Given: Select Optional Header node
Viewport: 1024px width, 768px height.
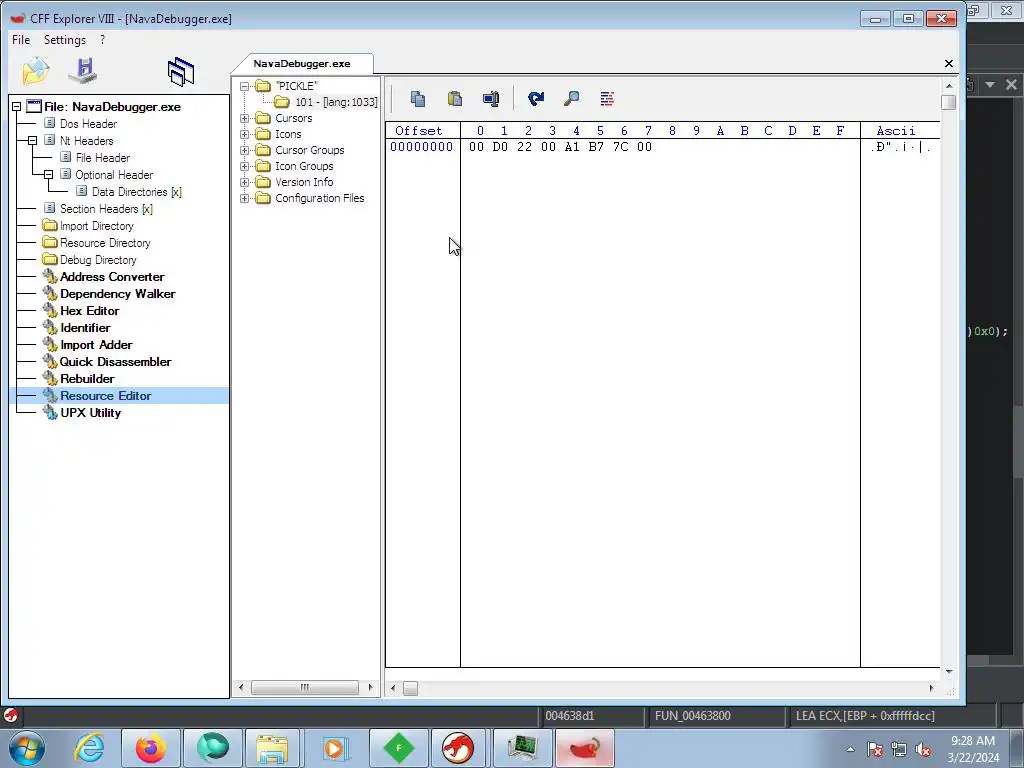Looking at the screenshot, I should [114, 175].
